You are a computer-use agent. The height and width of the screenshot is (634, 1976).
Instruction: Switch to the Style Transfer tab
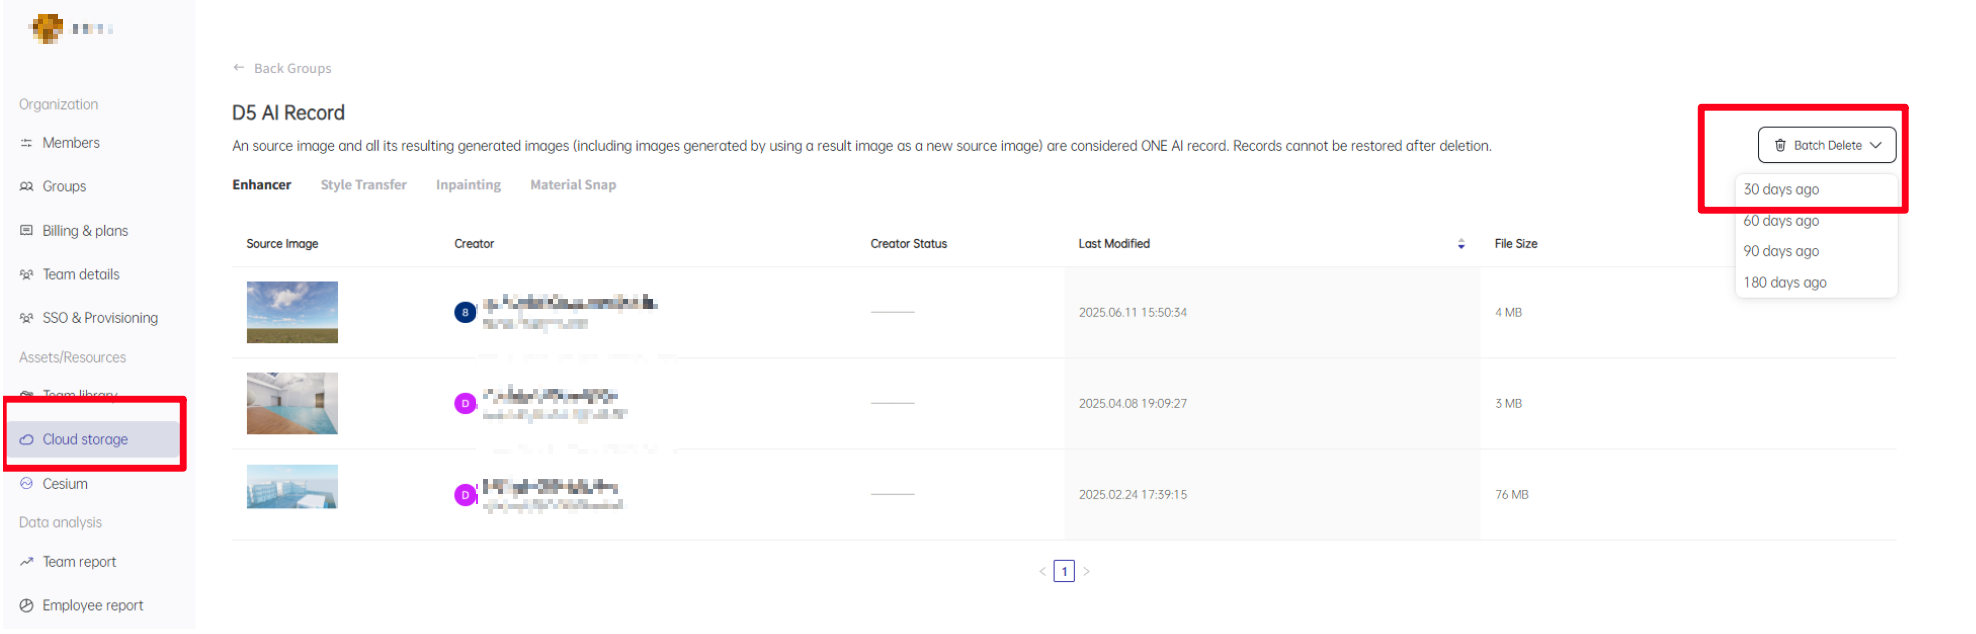[x=363, y=185]
